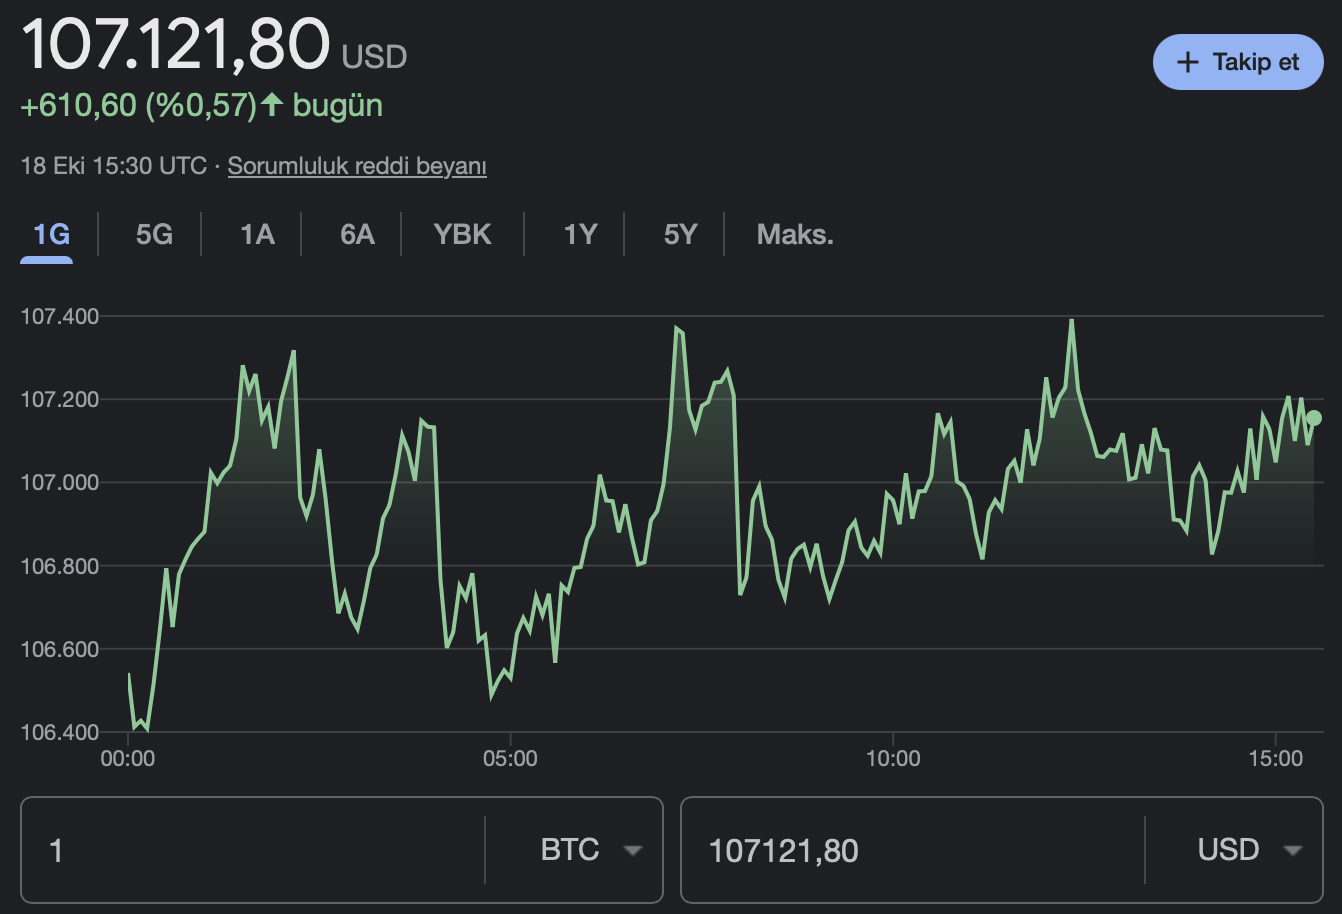Click the BTC amount field showing 1
The height and width of the screenshot is (914, 1342).
pyautogui.click(x=250, y=850)
